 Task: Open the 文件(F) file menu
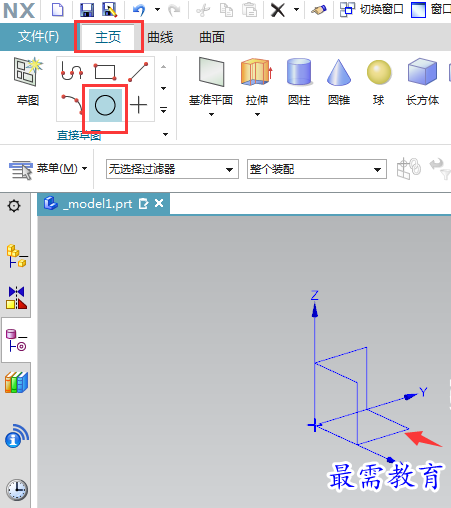[x=38, y=36]
